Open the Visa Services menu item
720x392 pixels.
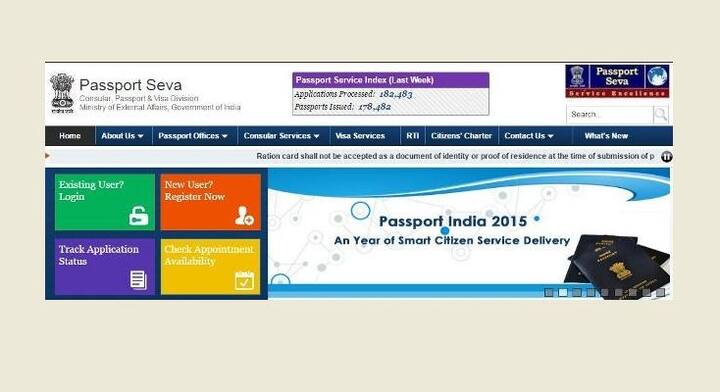pyautogui.click(x=360, y=136)
